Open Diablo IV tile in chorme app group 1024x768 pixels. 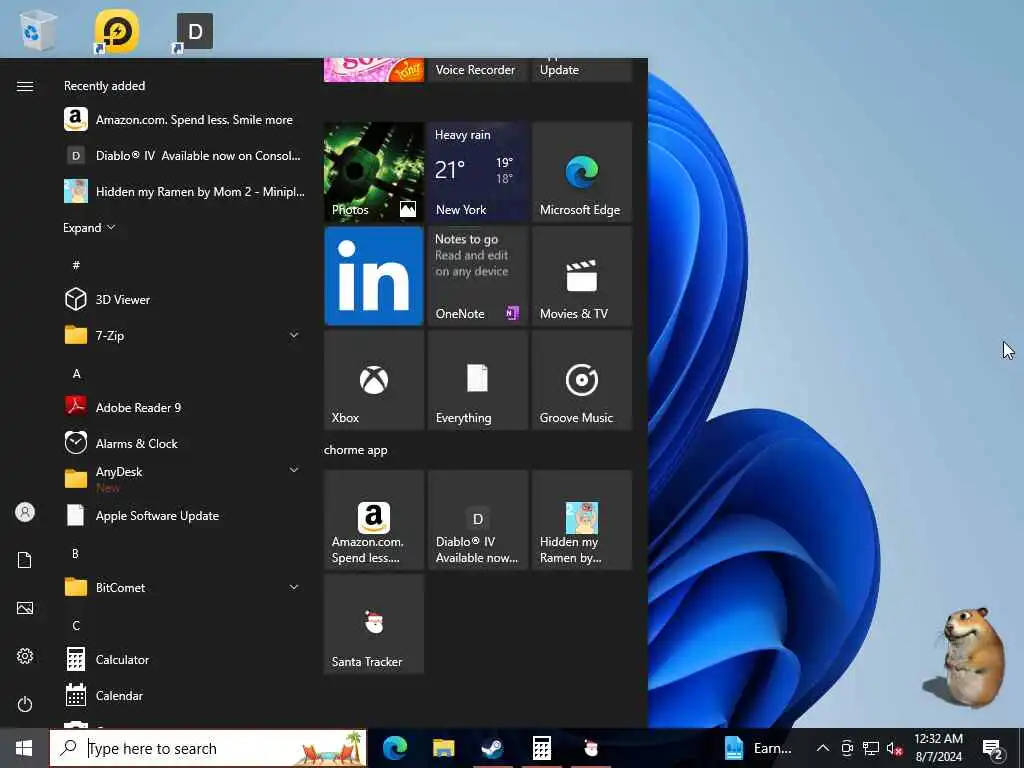(477, 519)
